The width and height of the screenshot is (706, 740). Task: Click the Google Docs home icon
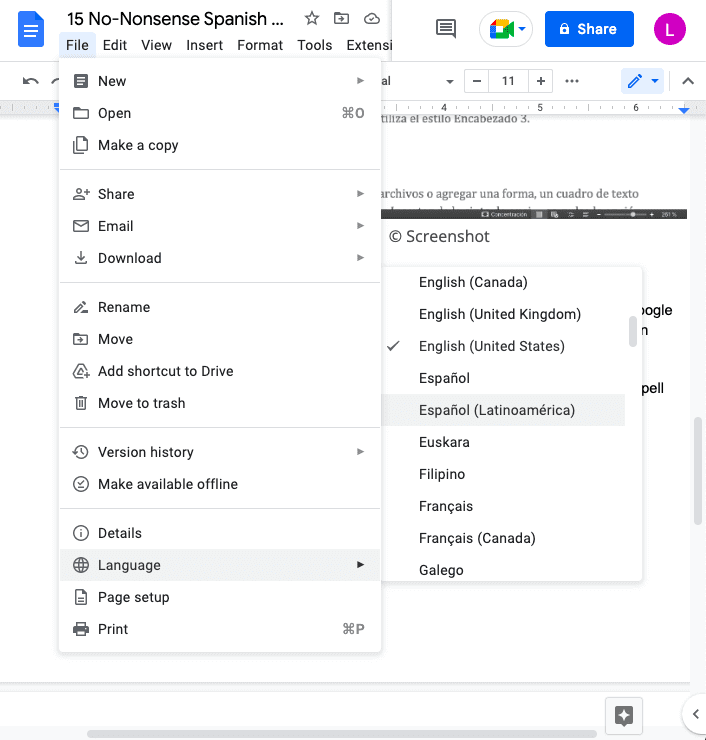[31, 30]
